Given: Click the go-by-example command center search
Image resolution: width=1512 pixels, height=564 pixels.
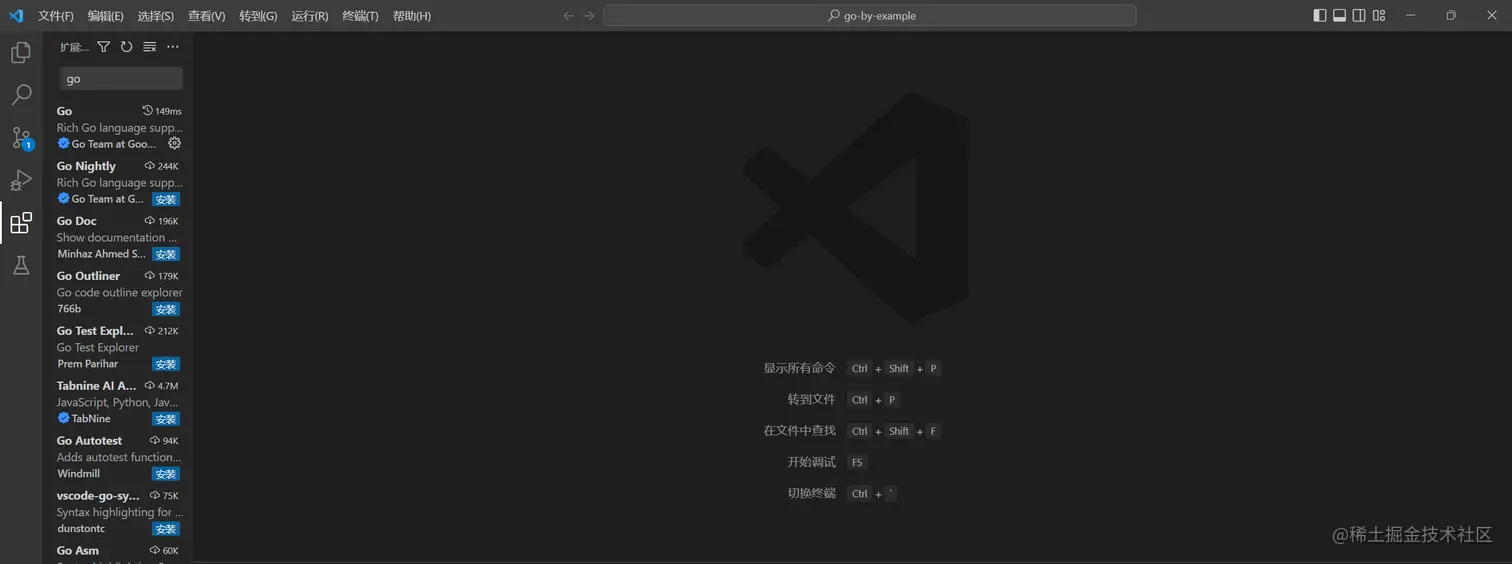Looking at the screenshot, I should coord(870,15).
